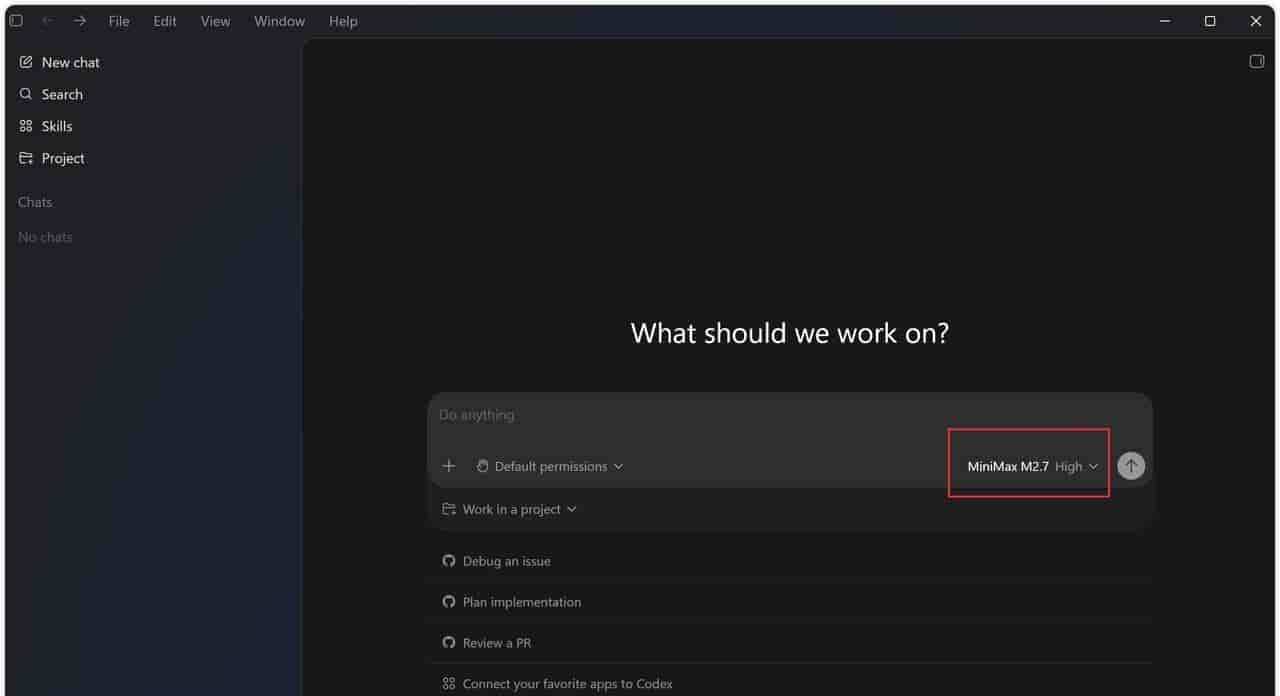
Task: Open the Help menu
Action: (343, 21)
